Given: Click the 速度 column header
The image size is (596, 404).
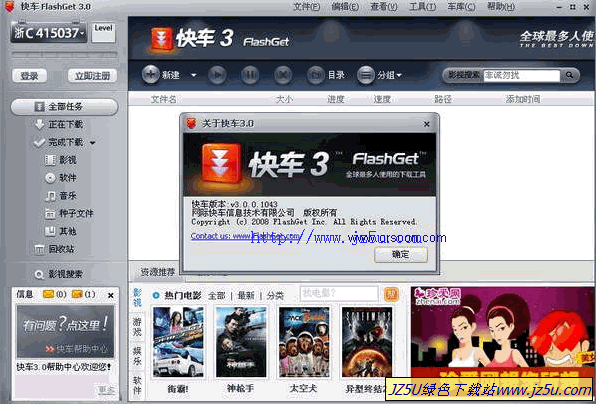Looking at the screenshot, I should click(x=382, y=99).
